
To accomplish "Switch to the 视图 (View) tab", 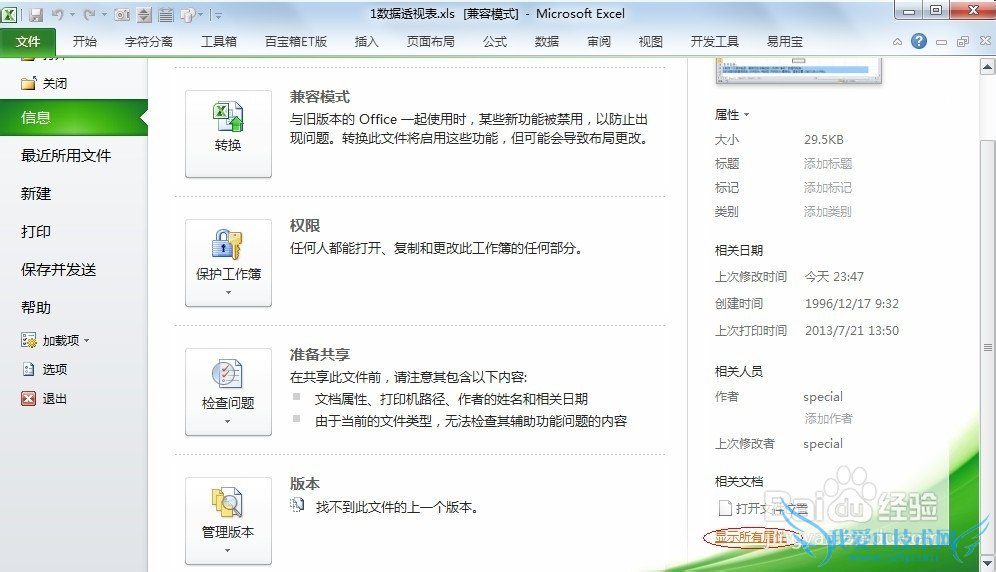I will 650,42.
